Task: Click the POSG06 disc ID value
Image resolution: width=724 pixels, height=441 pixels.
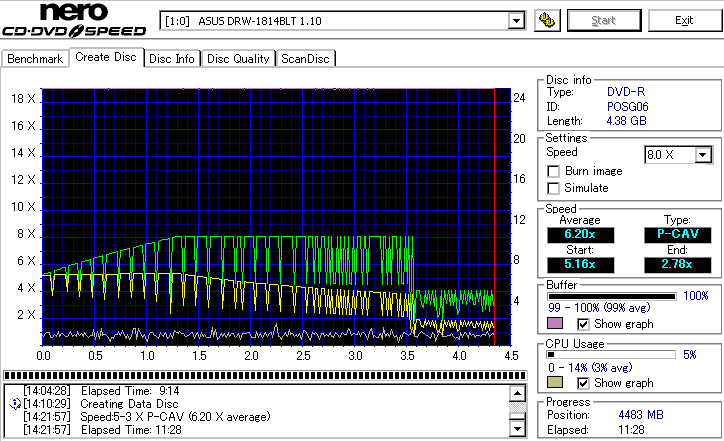Action: 627,107
